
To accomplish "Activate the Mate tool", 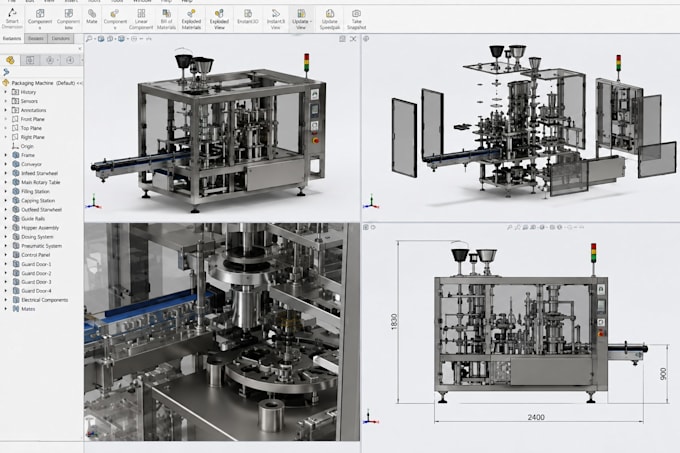I will click(x=92, y=16).
